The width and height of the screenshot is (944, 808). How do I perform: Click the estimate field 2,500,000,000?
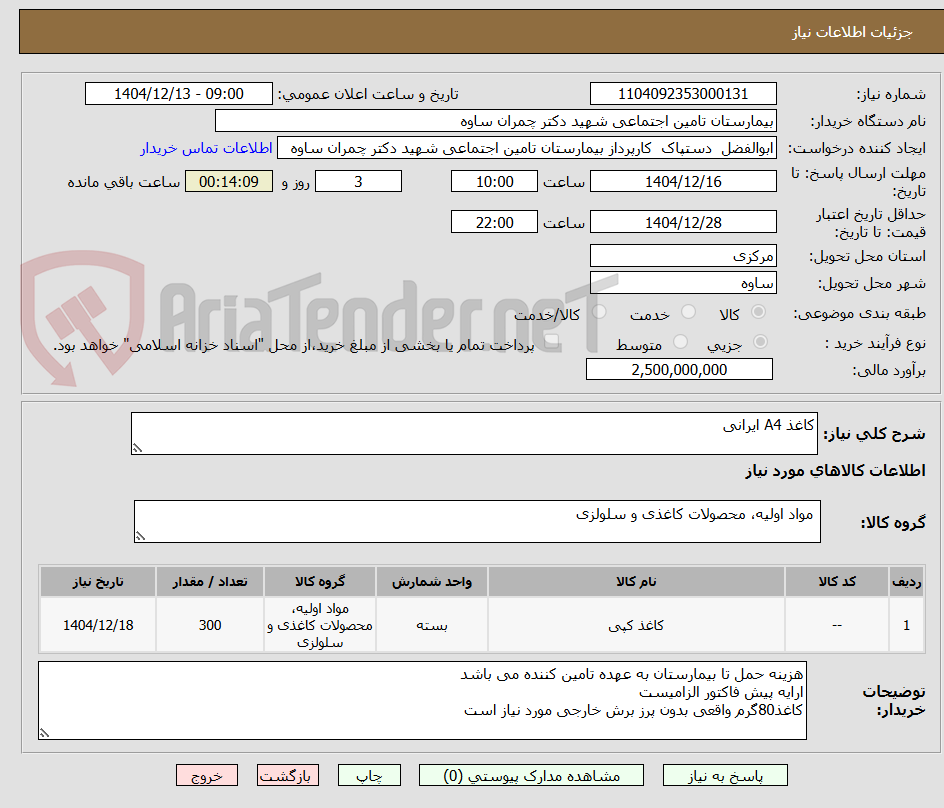[x=679, y=370]
